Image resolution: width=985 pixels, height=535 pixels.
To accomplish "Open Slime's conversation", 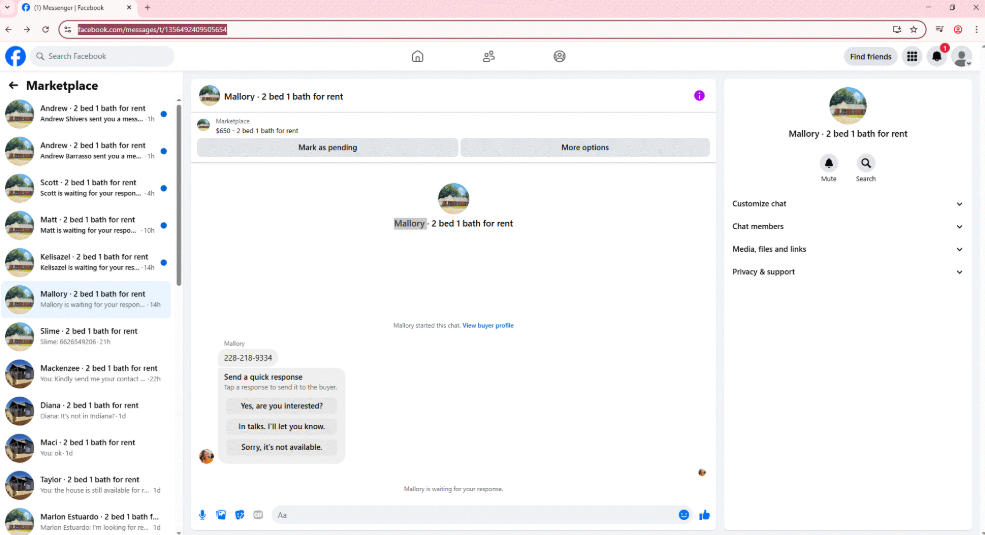I will (x=87, y=336).
